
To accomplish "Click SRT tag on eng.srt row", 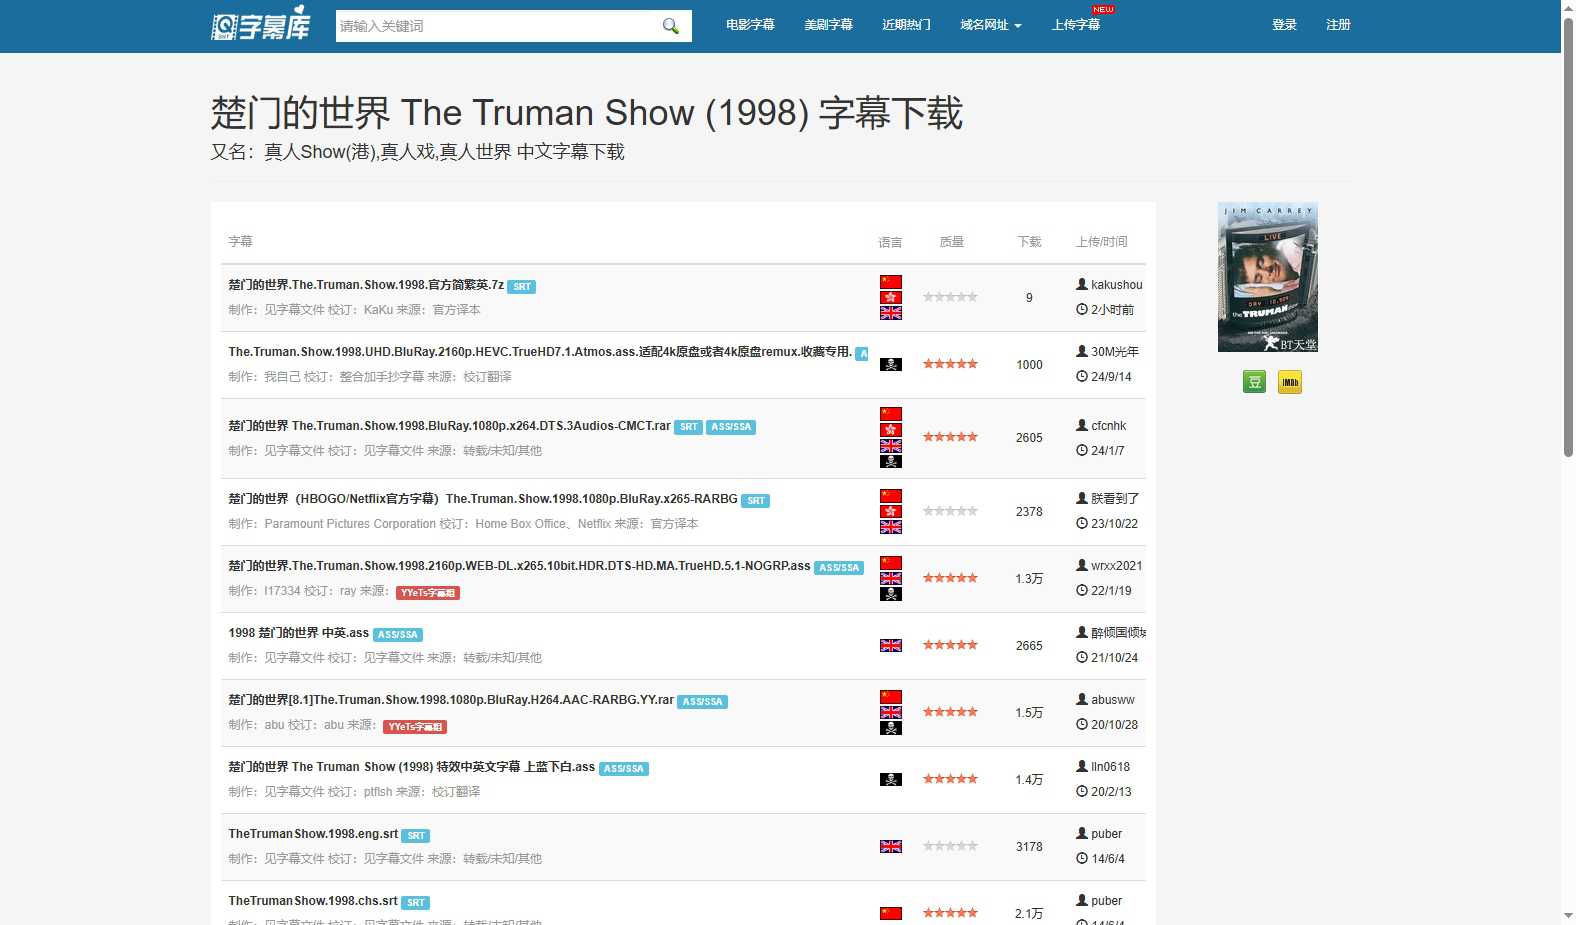I will [x=416, y=836].
